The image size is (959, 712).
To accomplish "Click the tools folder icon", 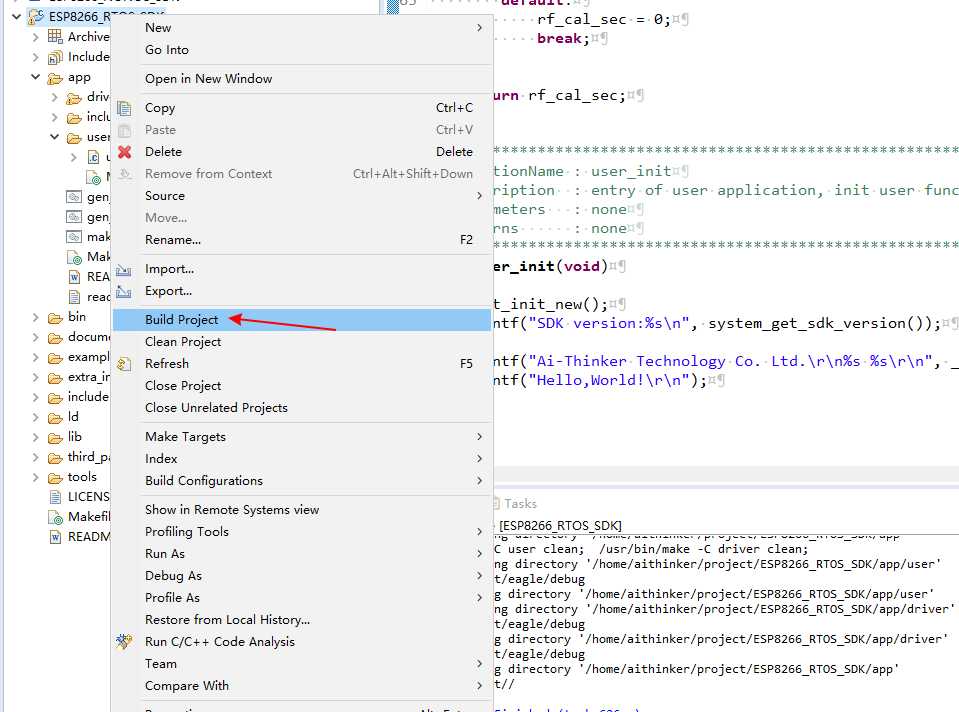I will (x=55, y=478).
